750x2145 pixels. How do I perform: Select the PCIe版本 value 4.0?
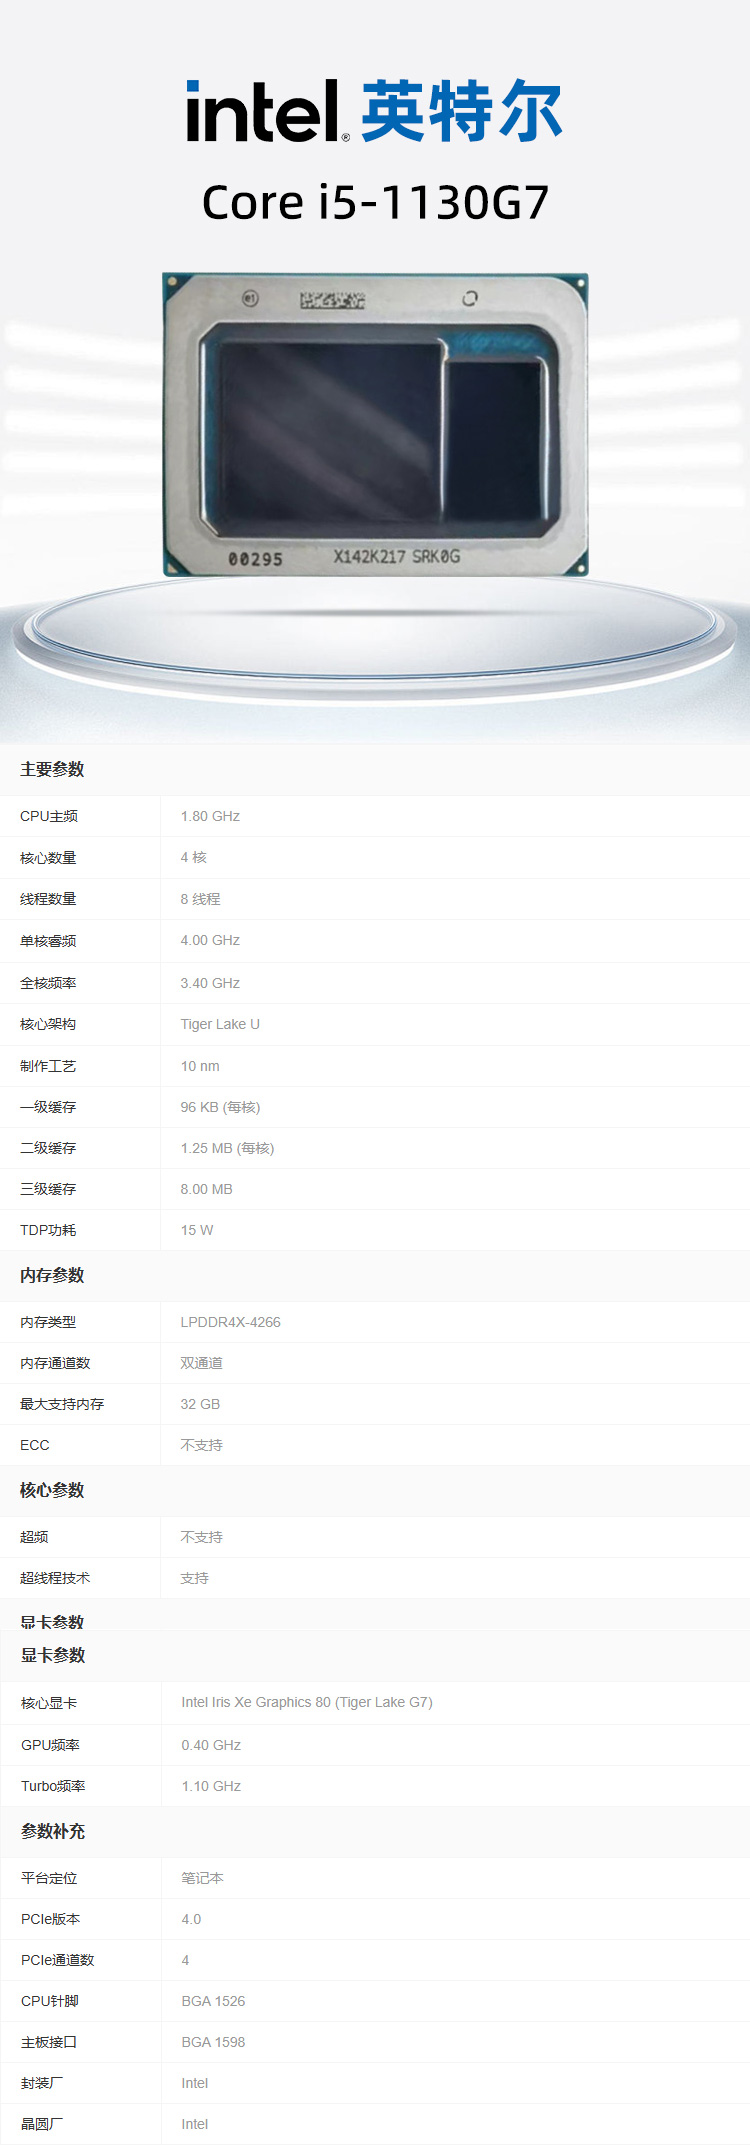click(x=191, y=1919)
